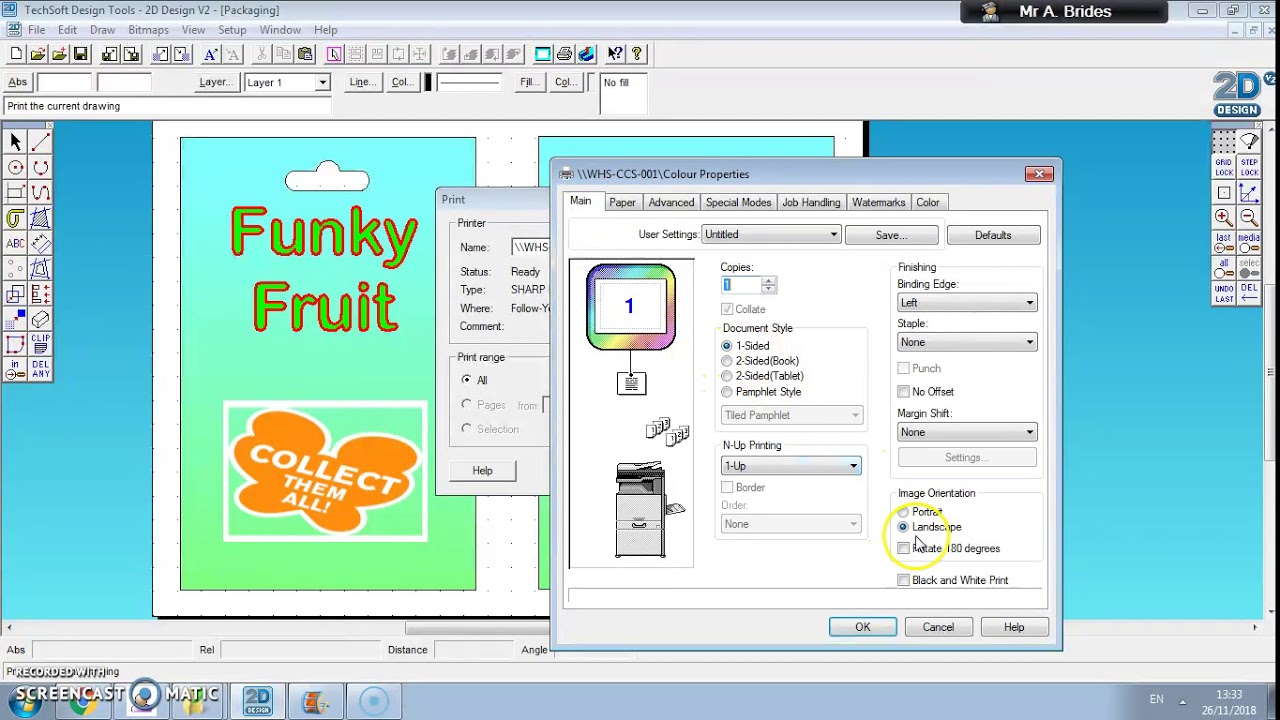1280x720 pixels.
Task: Click the Windows Start button
Action: (26, 702)
